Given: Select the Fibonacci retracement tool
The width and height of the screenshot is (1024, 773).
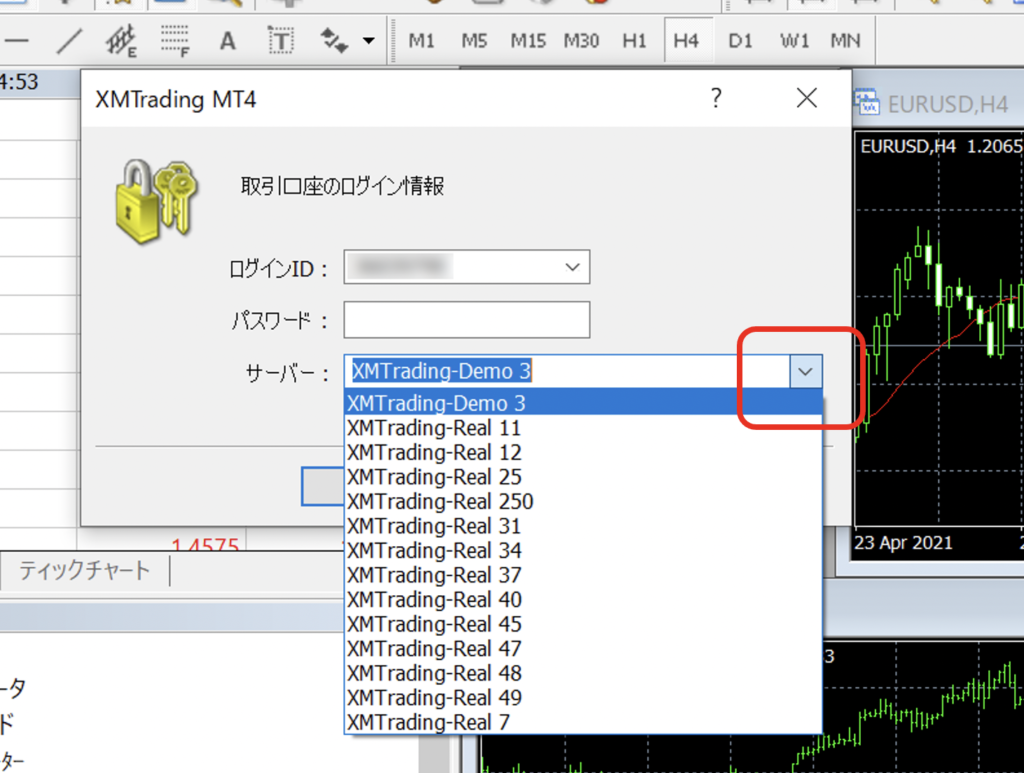Looking at the screenshot, I should click(x=174, y=41).
